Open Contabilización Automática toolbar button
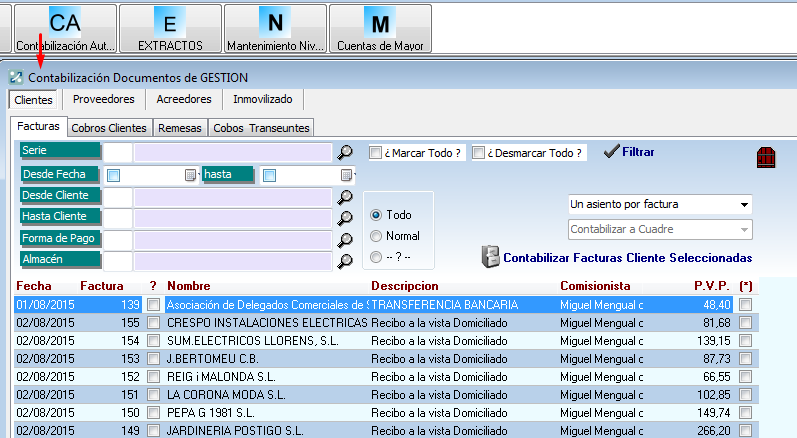This screenshot has width=797, height=438. pyautogui.click(x=65, y=28)
